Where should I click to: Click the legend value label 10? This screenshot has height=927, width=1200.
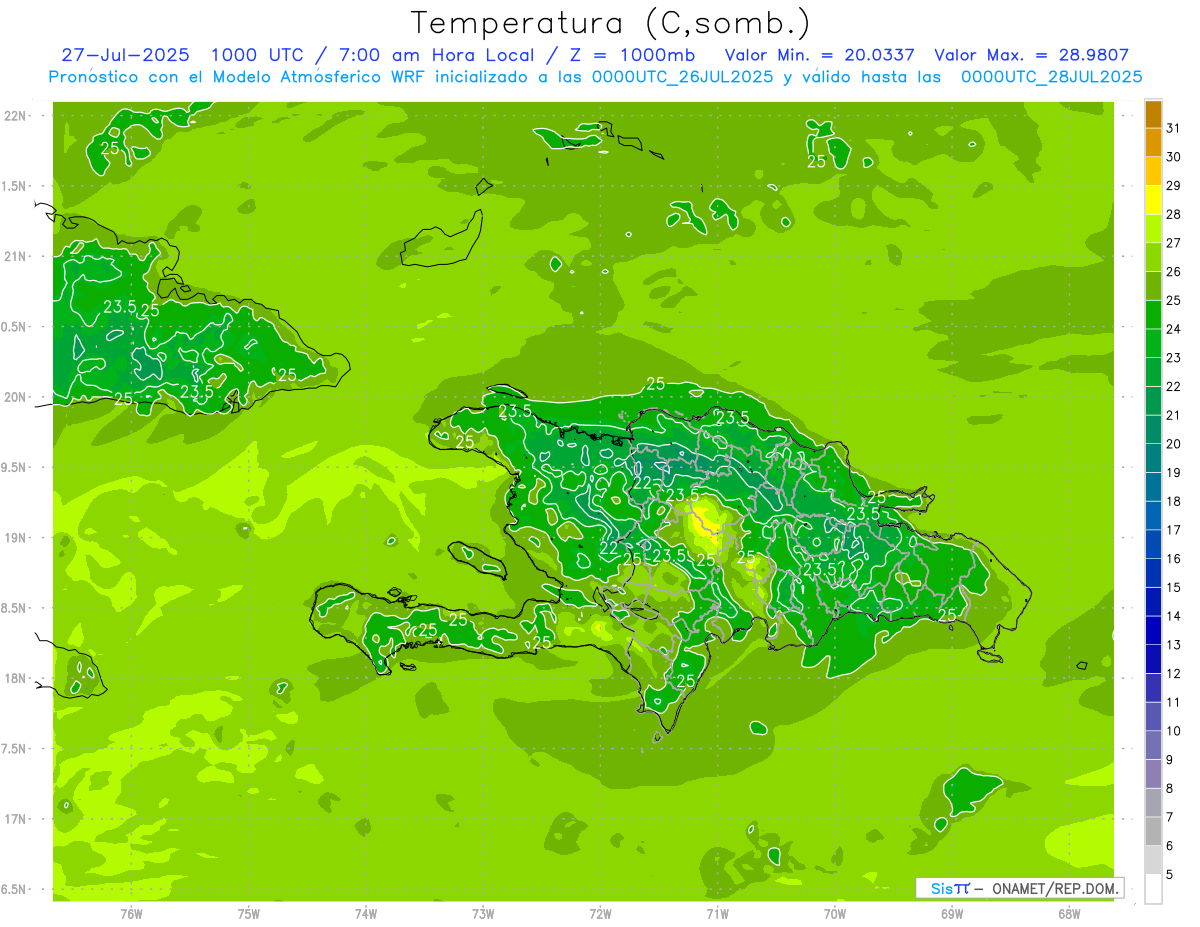pos(1173,731)
